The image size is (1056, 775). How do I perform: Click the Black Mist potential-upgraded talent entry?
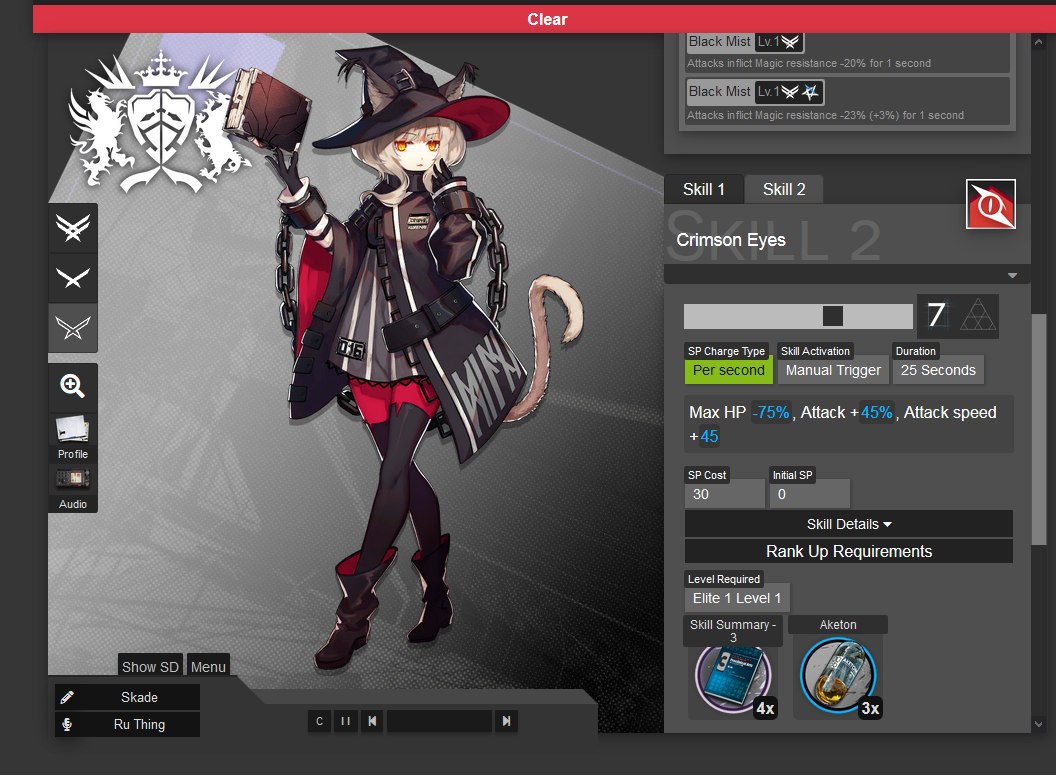(845, 102)
